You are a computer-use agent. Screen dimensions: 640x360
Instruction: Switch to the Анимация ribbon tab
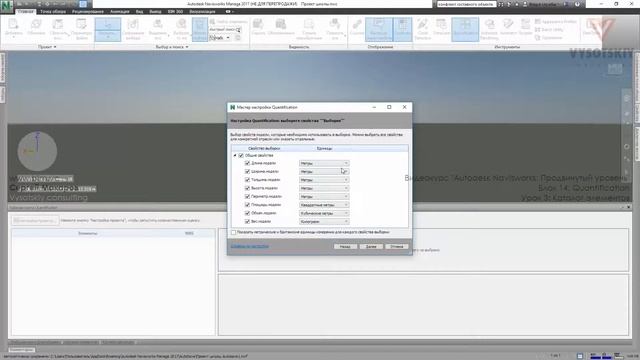tap(120, 11)
